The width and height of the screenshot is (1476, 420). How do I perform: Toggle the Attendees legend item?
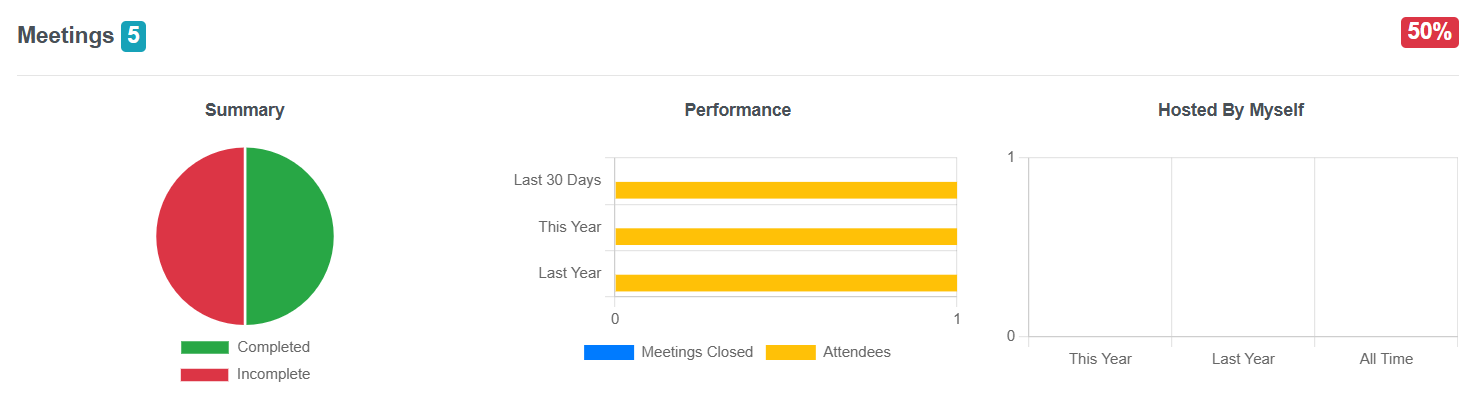828,352
